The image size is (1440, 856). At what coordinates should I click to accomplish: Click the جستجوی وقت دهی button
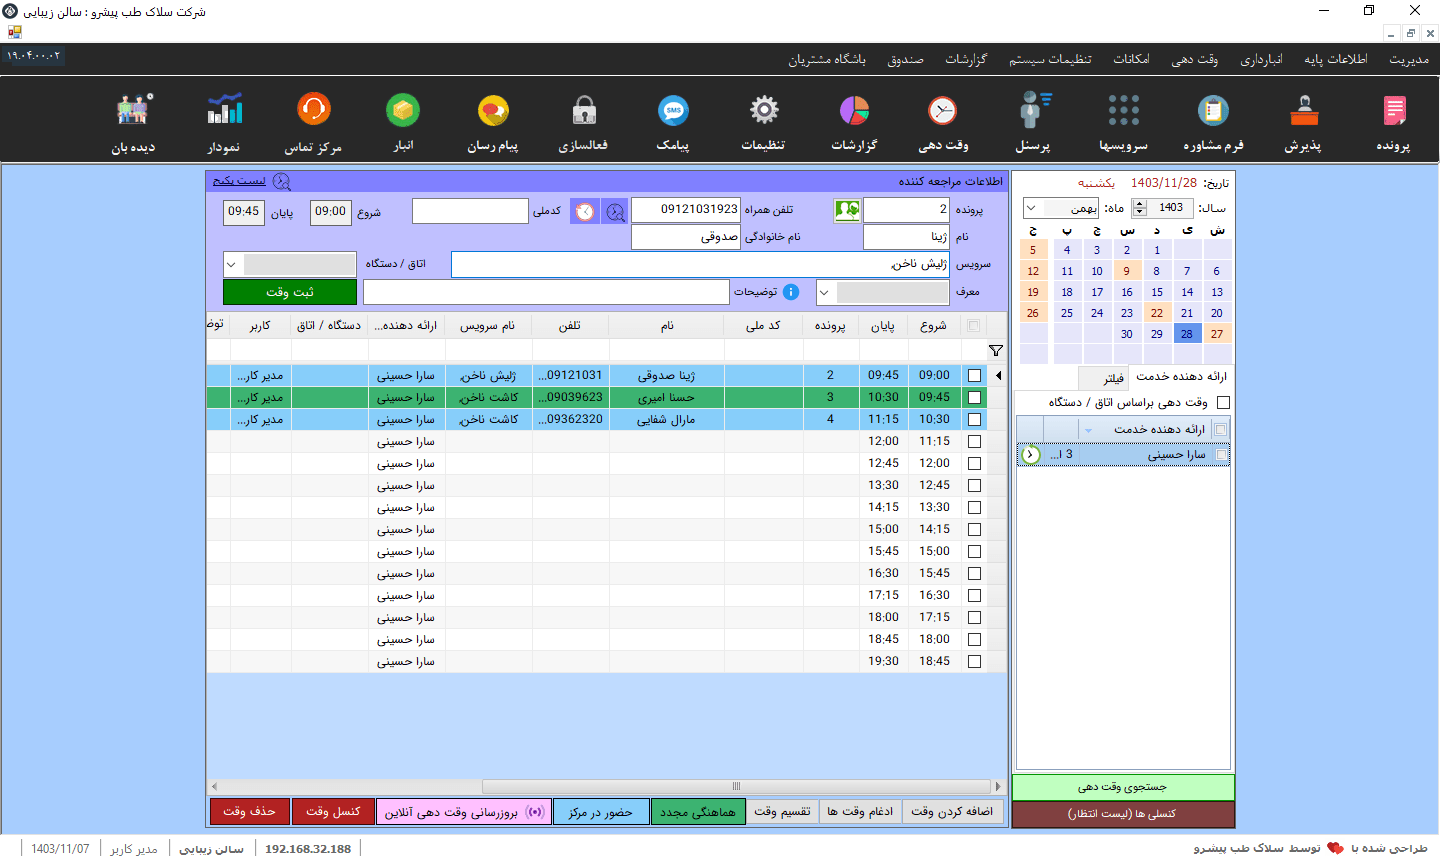pos(1123,787)
